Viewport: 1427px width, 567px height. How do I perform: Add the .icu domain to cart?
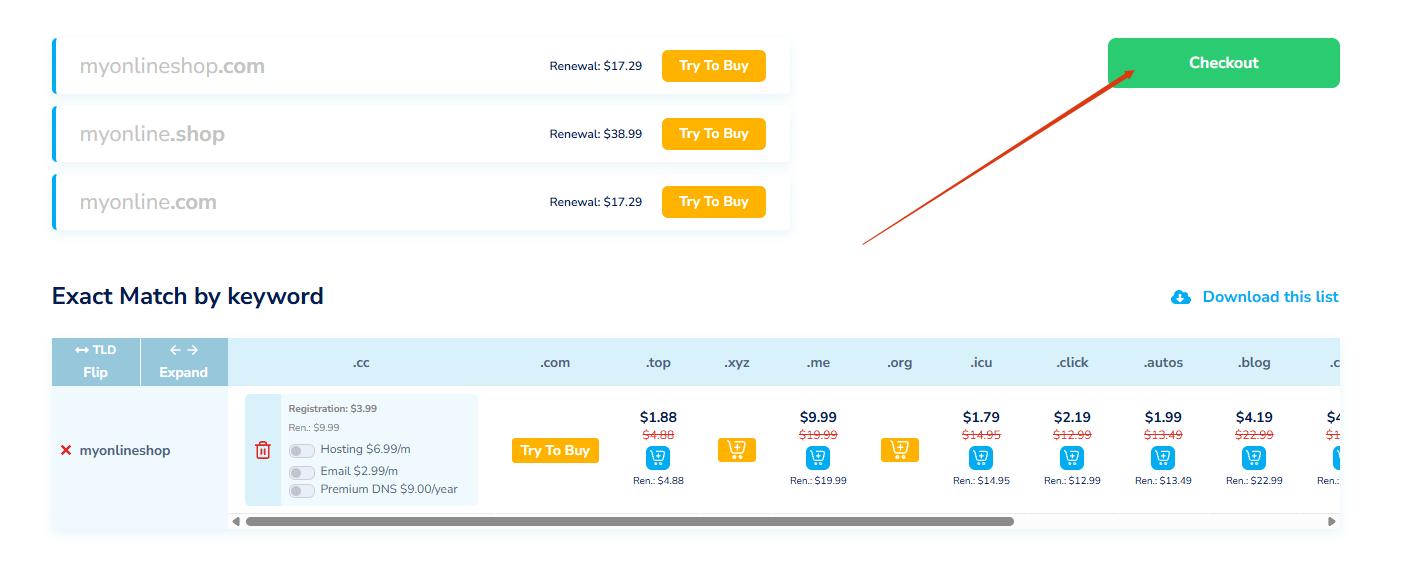(x=981, y=458)
